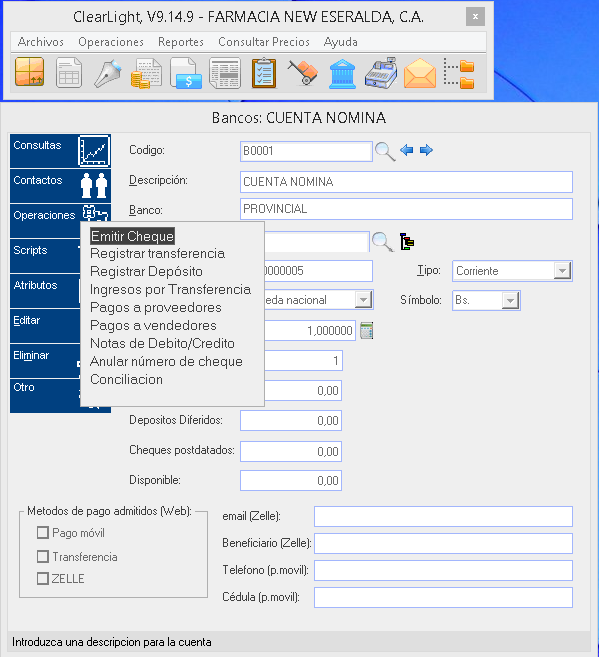Click the Scripts sidebar button

click(x=45, y=256)
